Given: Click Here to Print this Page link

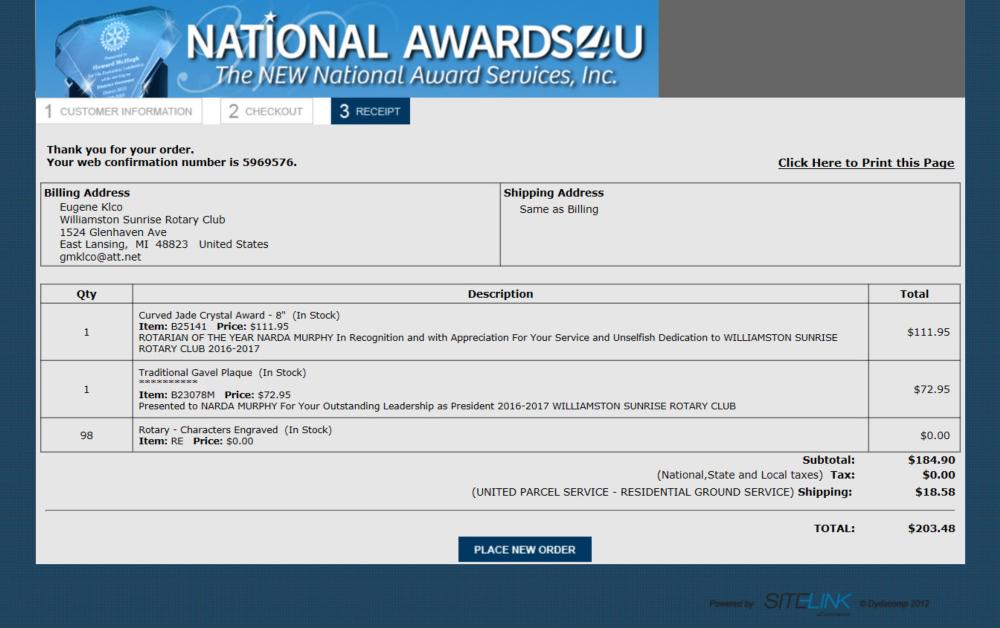Looking at the screenshot, I should [866, 163].
